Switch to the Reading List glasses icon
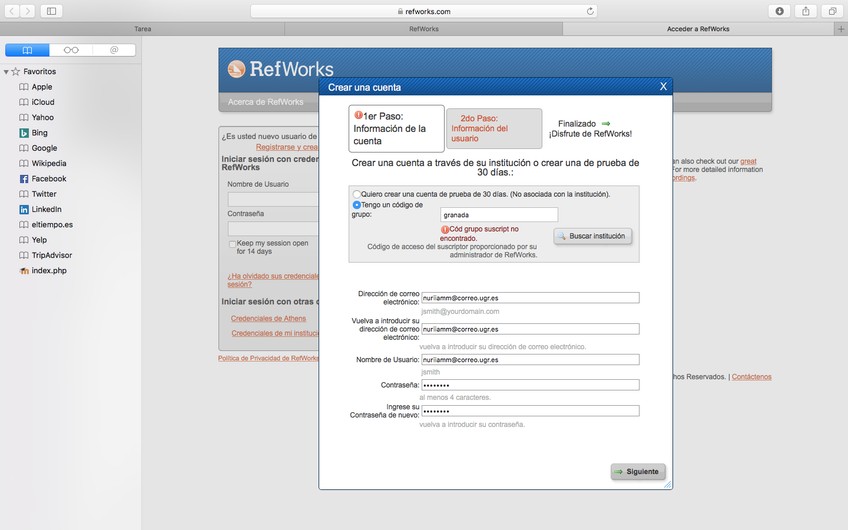The image size is (848, 530). [x=70, y=49]
